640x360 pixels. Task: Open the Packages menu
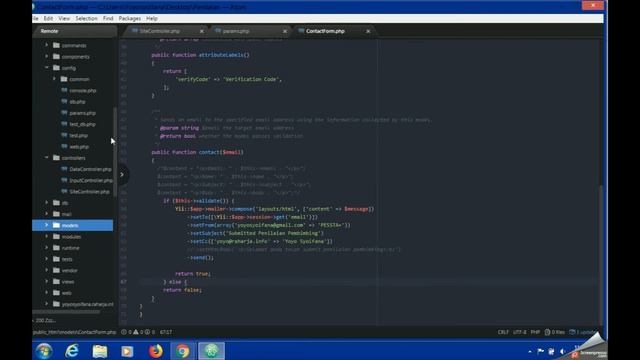tap(129, 18)
